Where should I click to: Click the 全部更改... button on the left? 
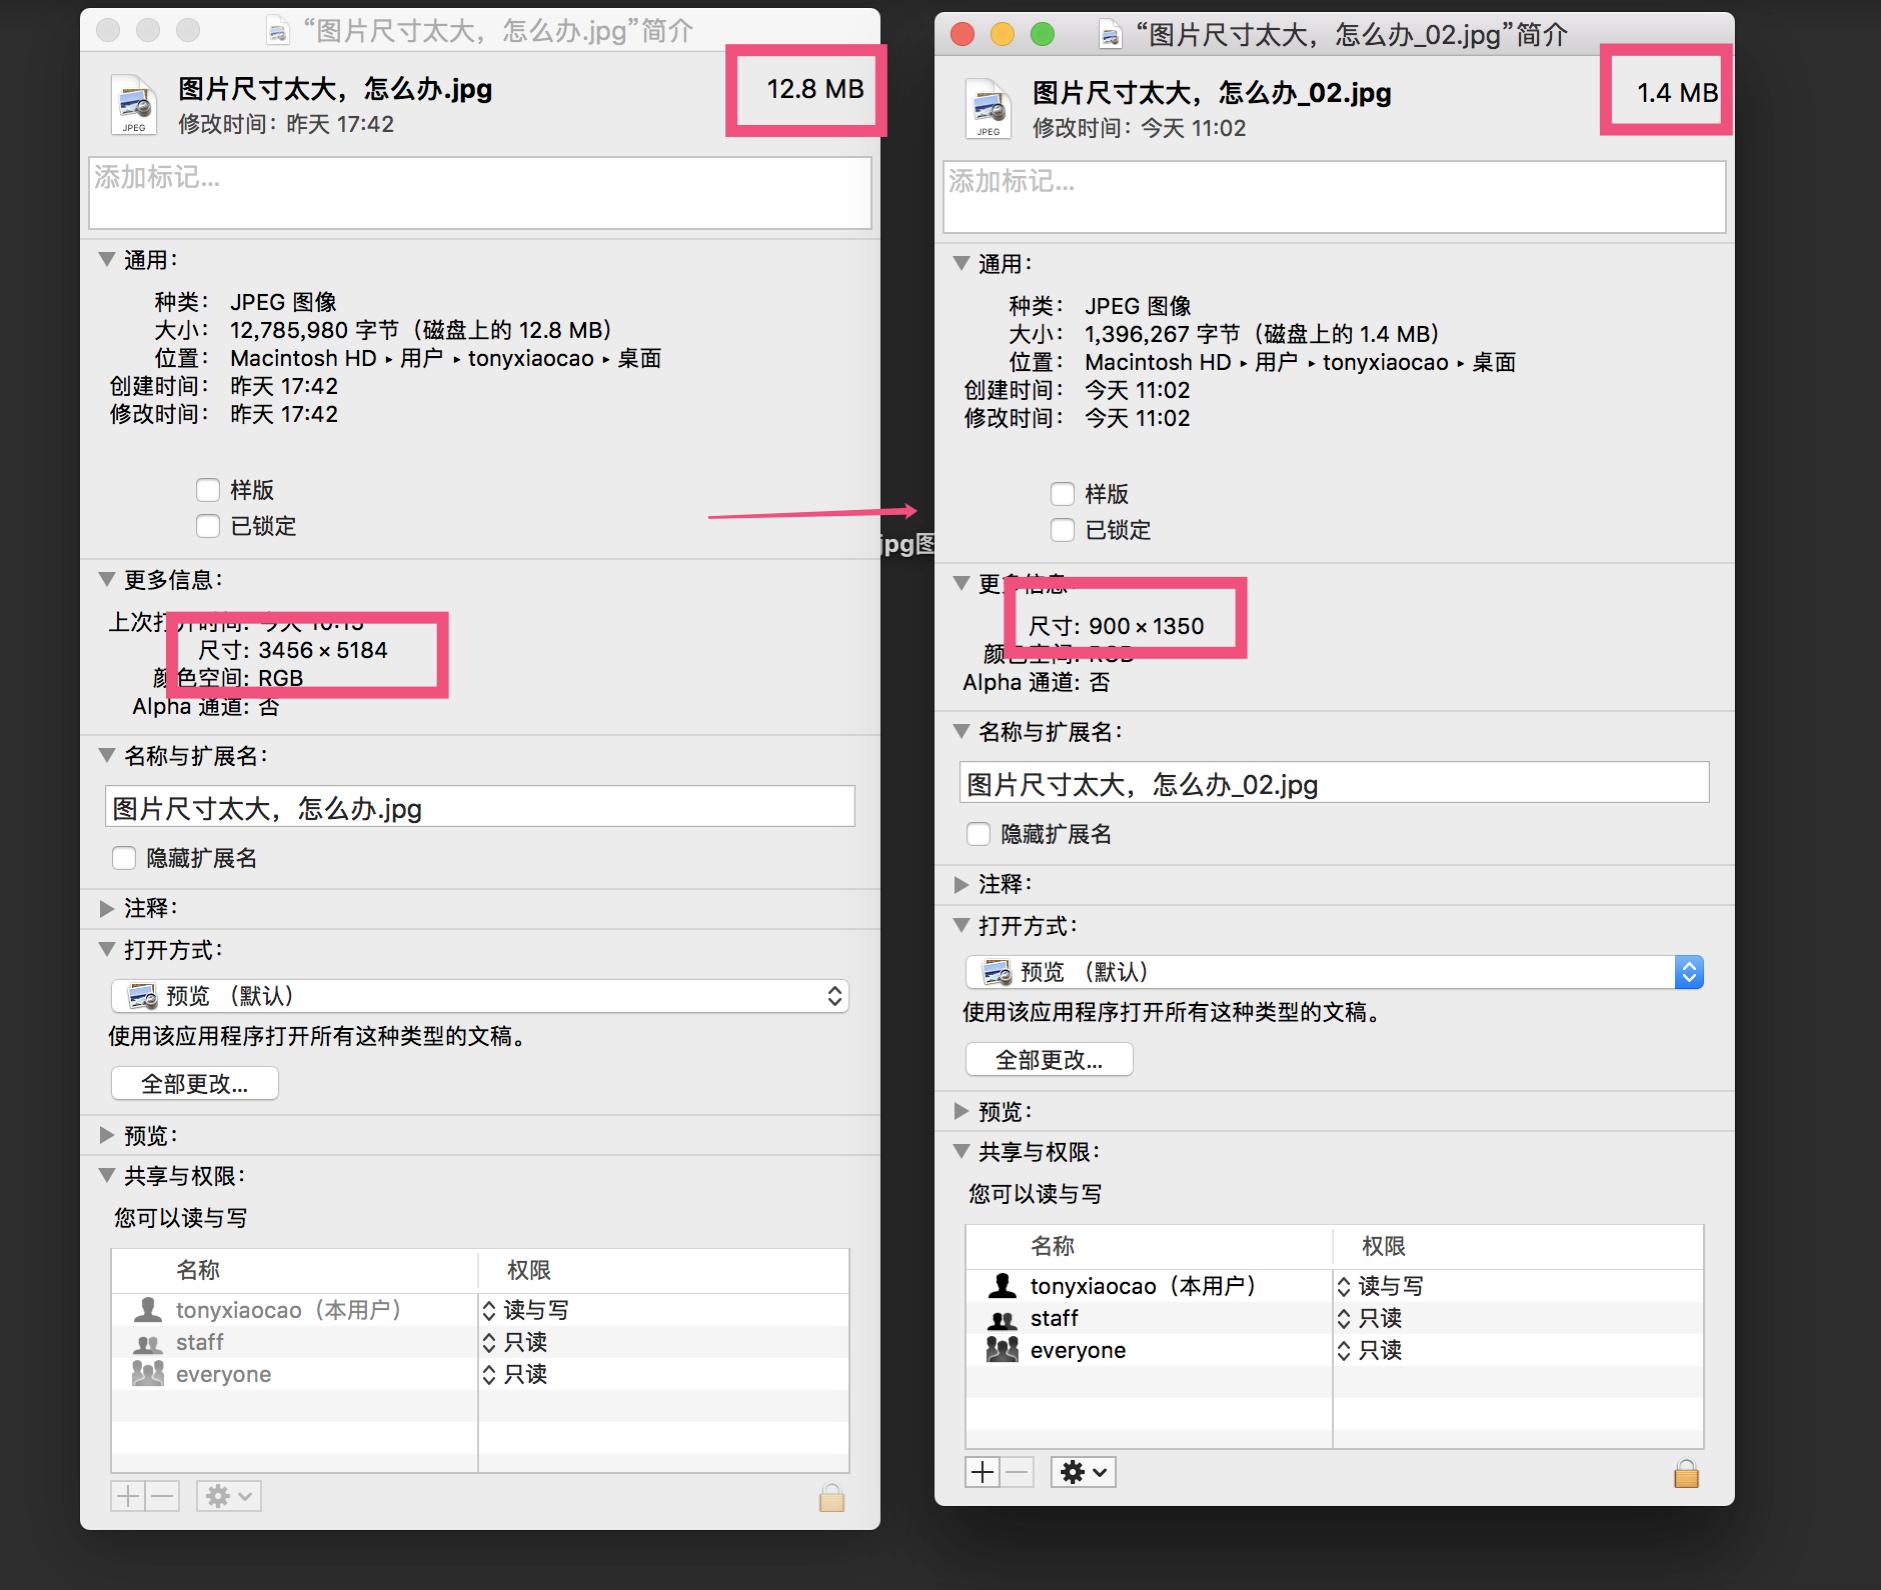click(x=194, y=1082)
